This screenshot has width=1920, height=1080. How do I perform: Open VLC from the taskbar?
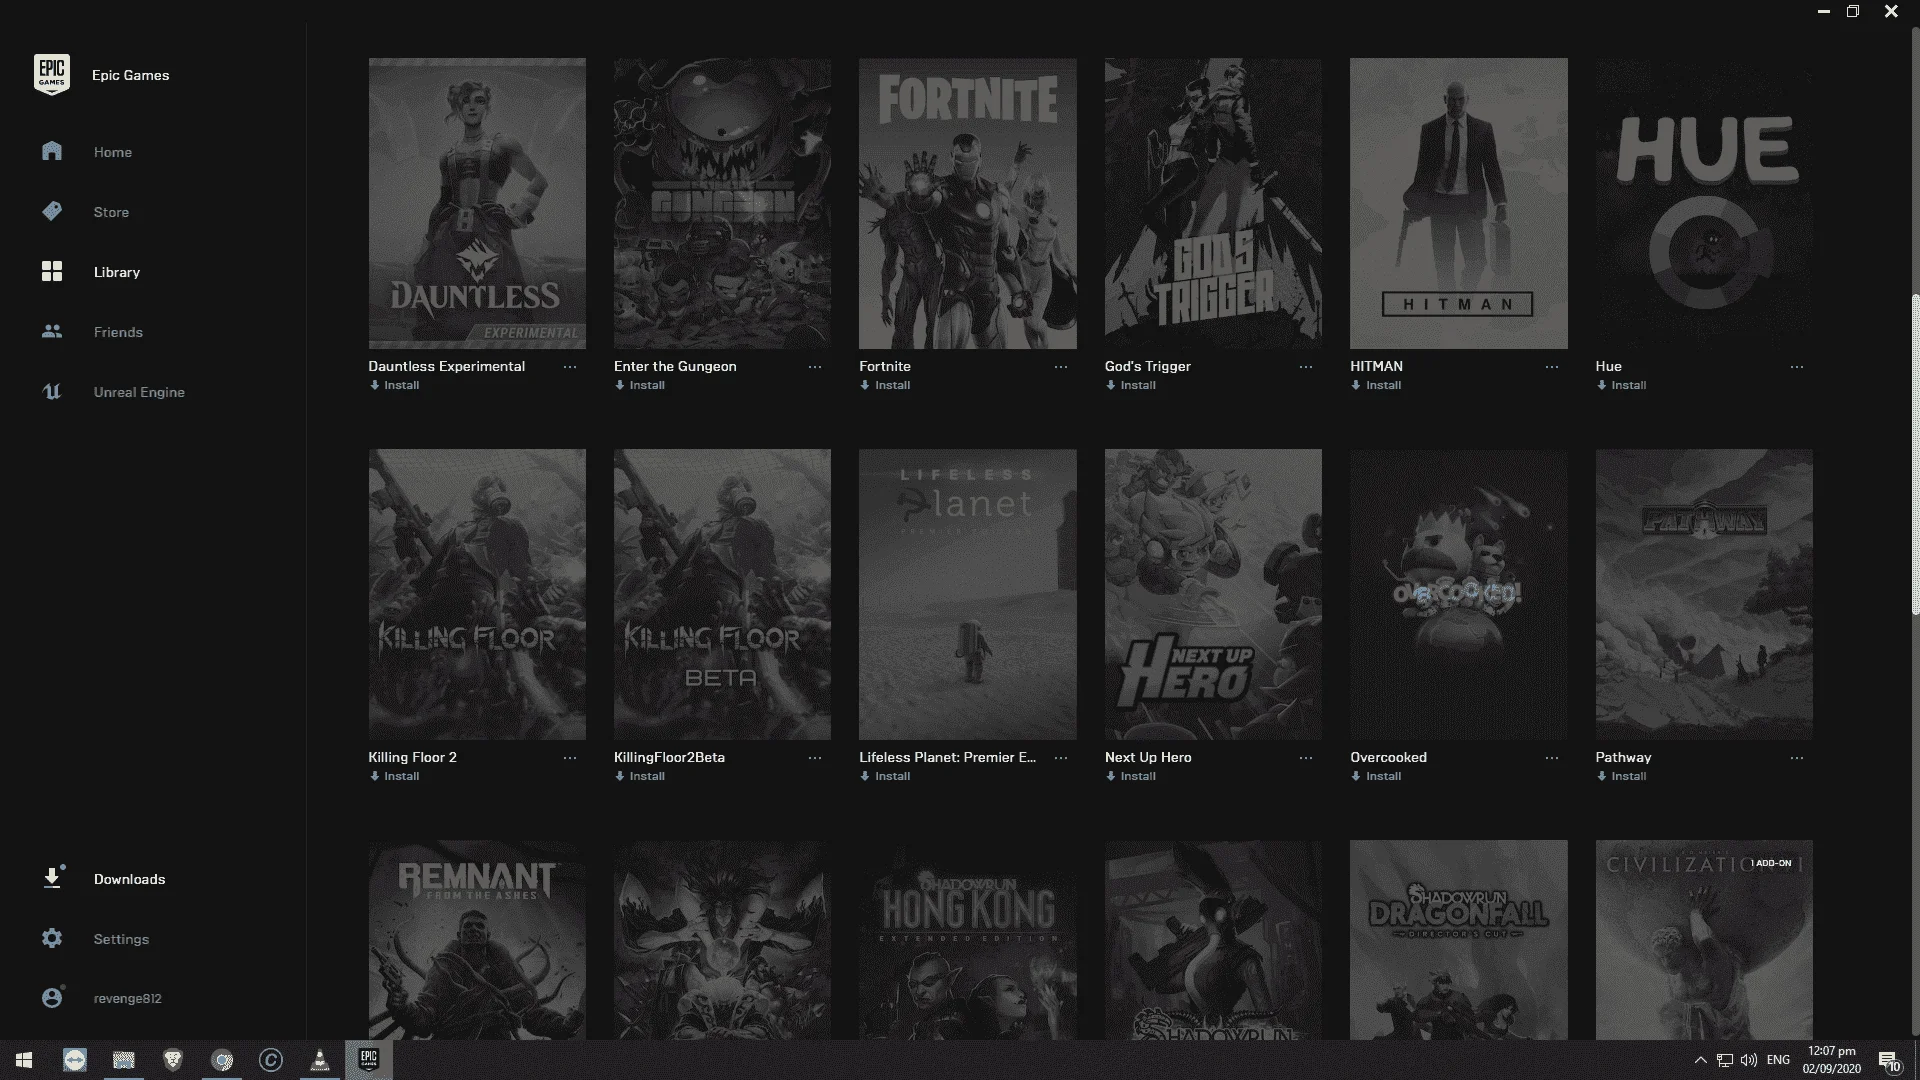click(x=320, y=1060)
